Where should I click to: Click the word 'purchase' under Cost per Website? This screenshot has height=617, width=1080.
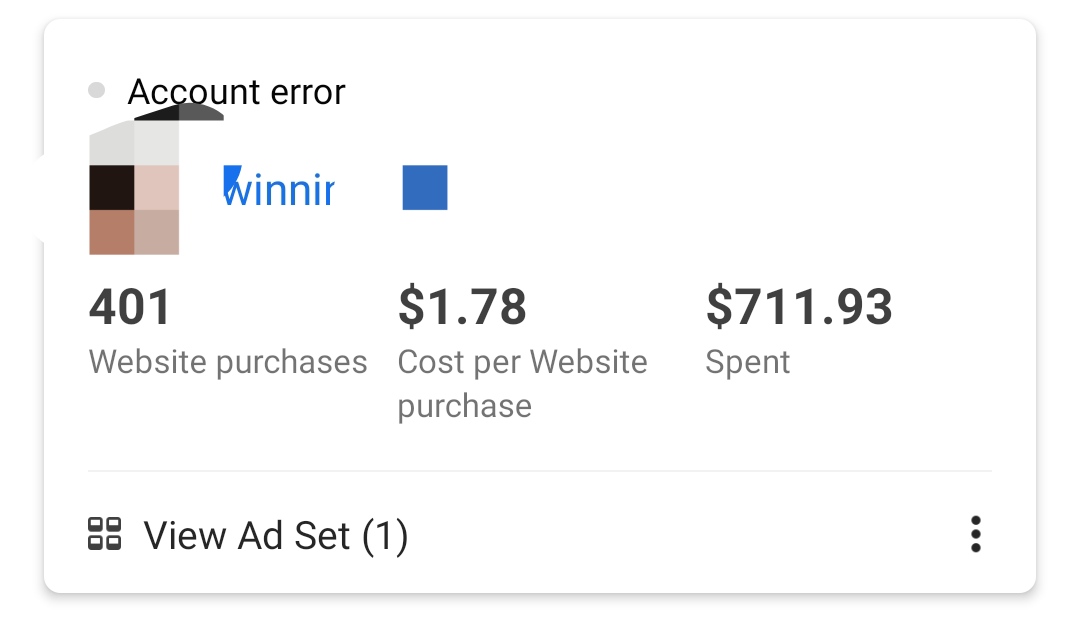(464, 406)
